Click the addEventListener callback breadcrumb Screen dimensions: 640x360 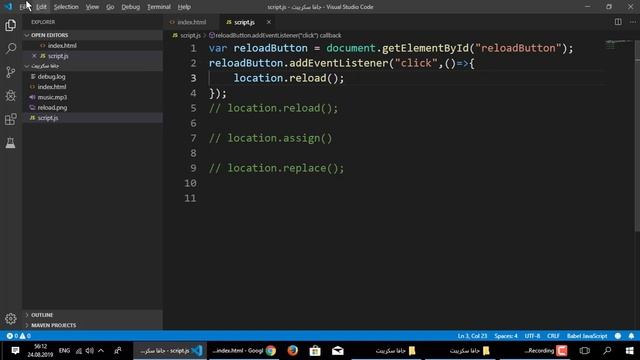[x=275, y=36]
